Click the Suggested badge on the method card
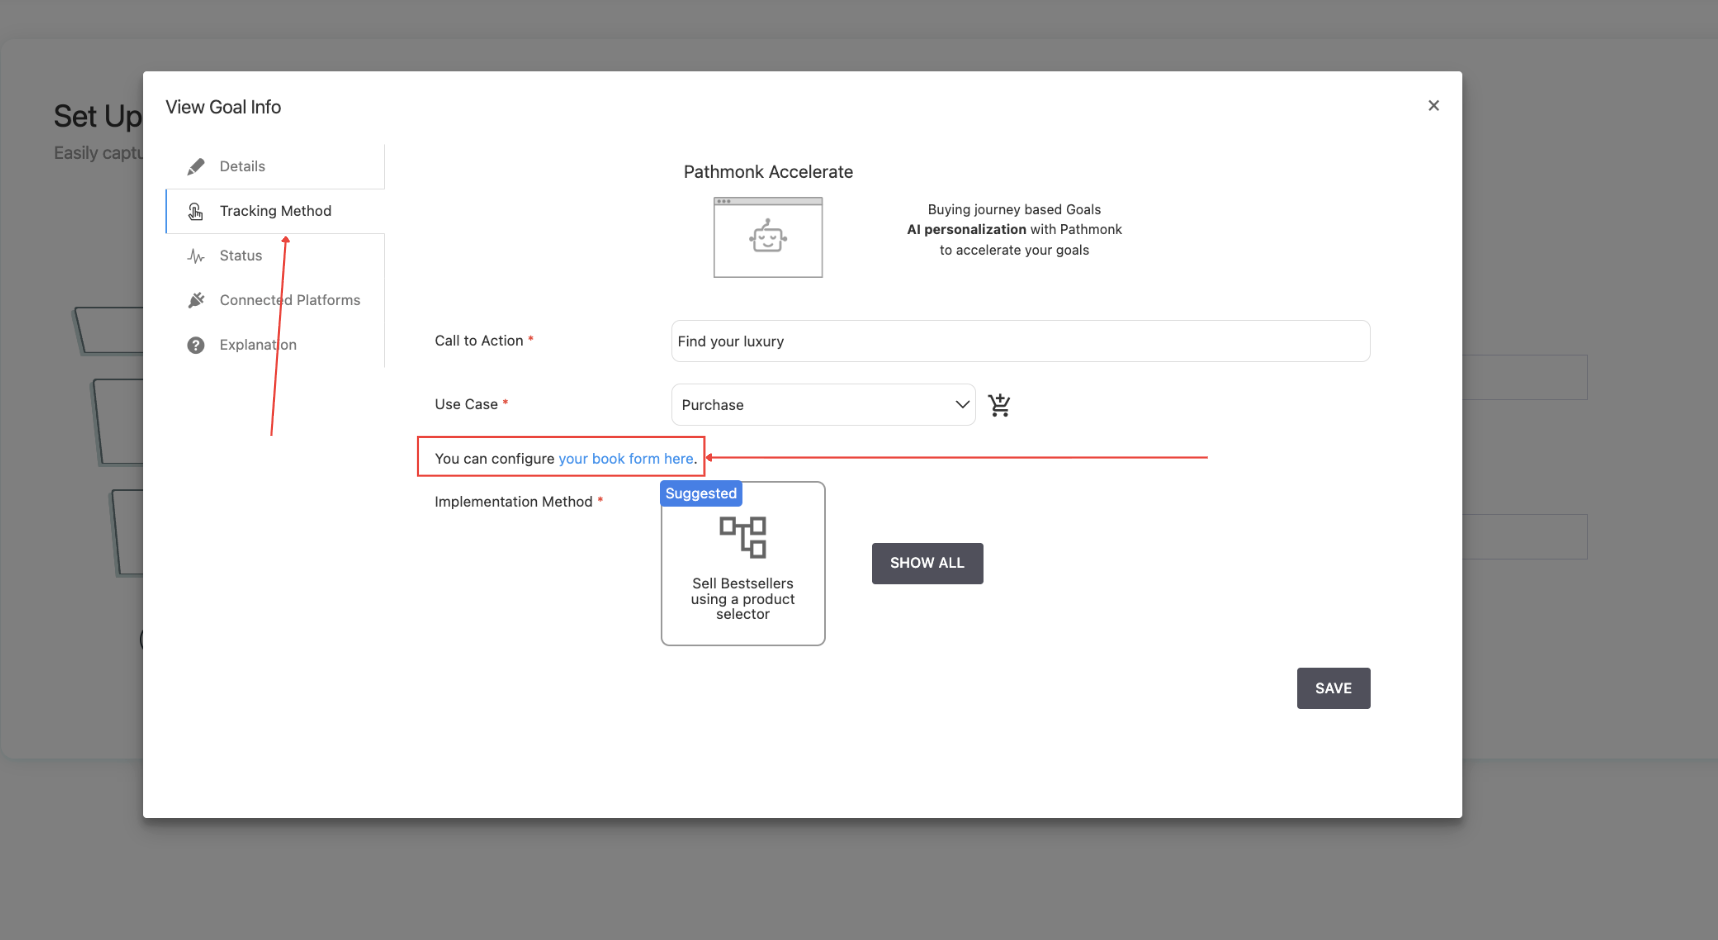 (x=701, y=494)
